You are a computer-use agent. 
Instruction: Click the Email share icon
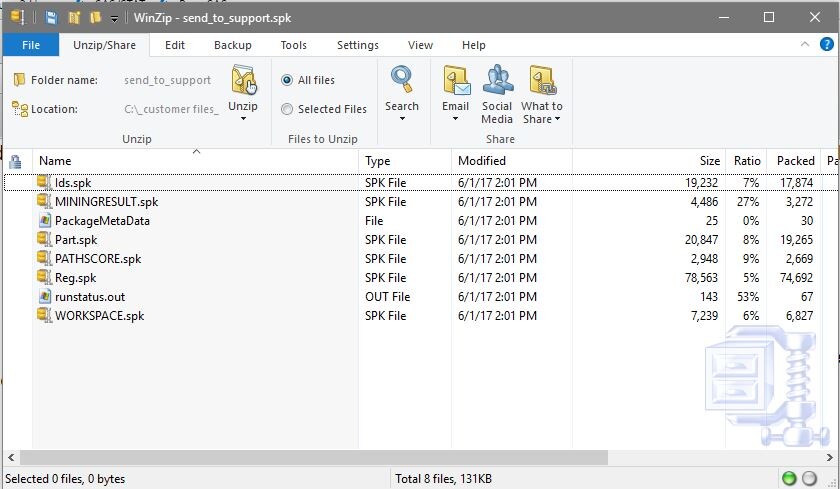pos(455,82)
